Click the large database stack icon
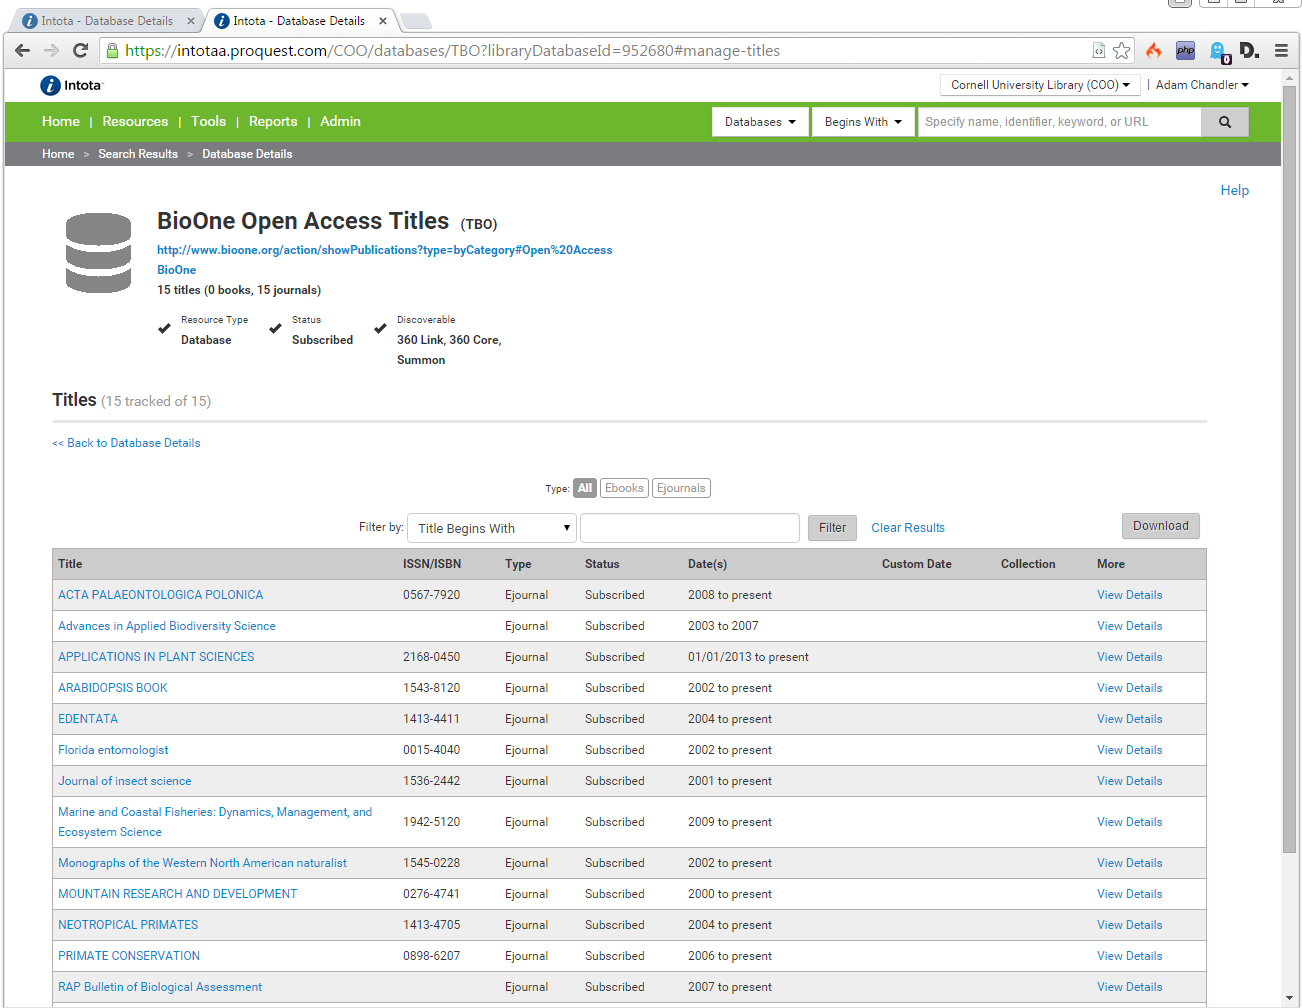The image size is (1302, 1008). click(98, 253)
